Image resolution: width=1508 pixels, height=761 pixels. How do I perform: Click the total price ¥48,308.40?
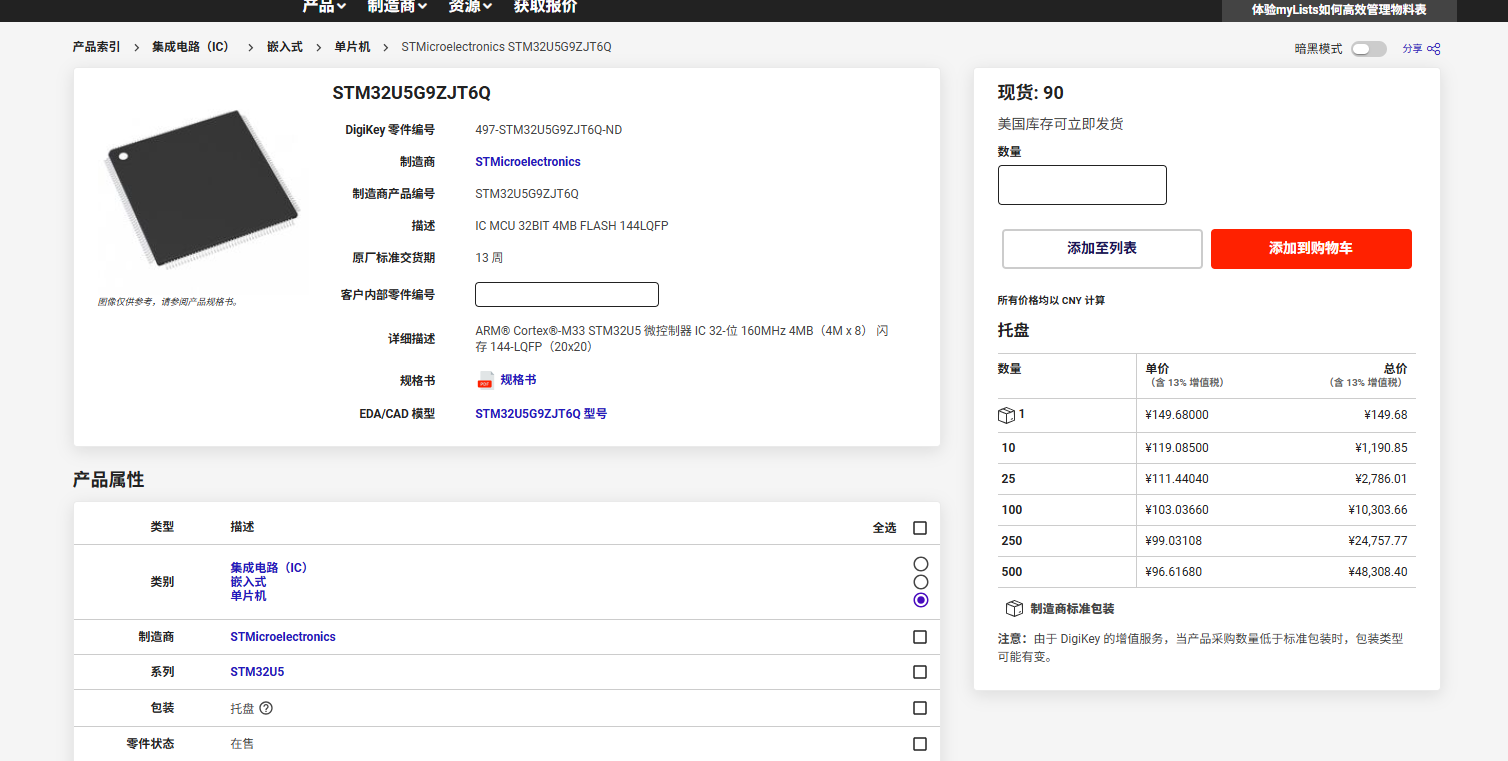(1378, 572)
